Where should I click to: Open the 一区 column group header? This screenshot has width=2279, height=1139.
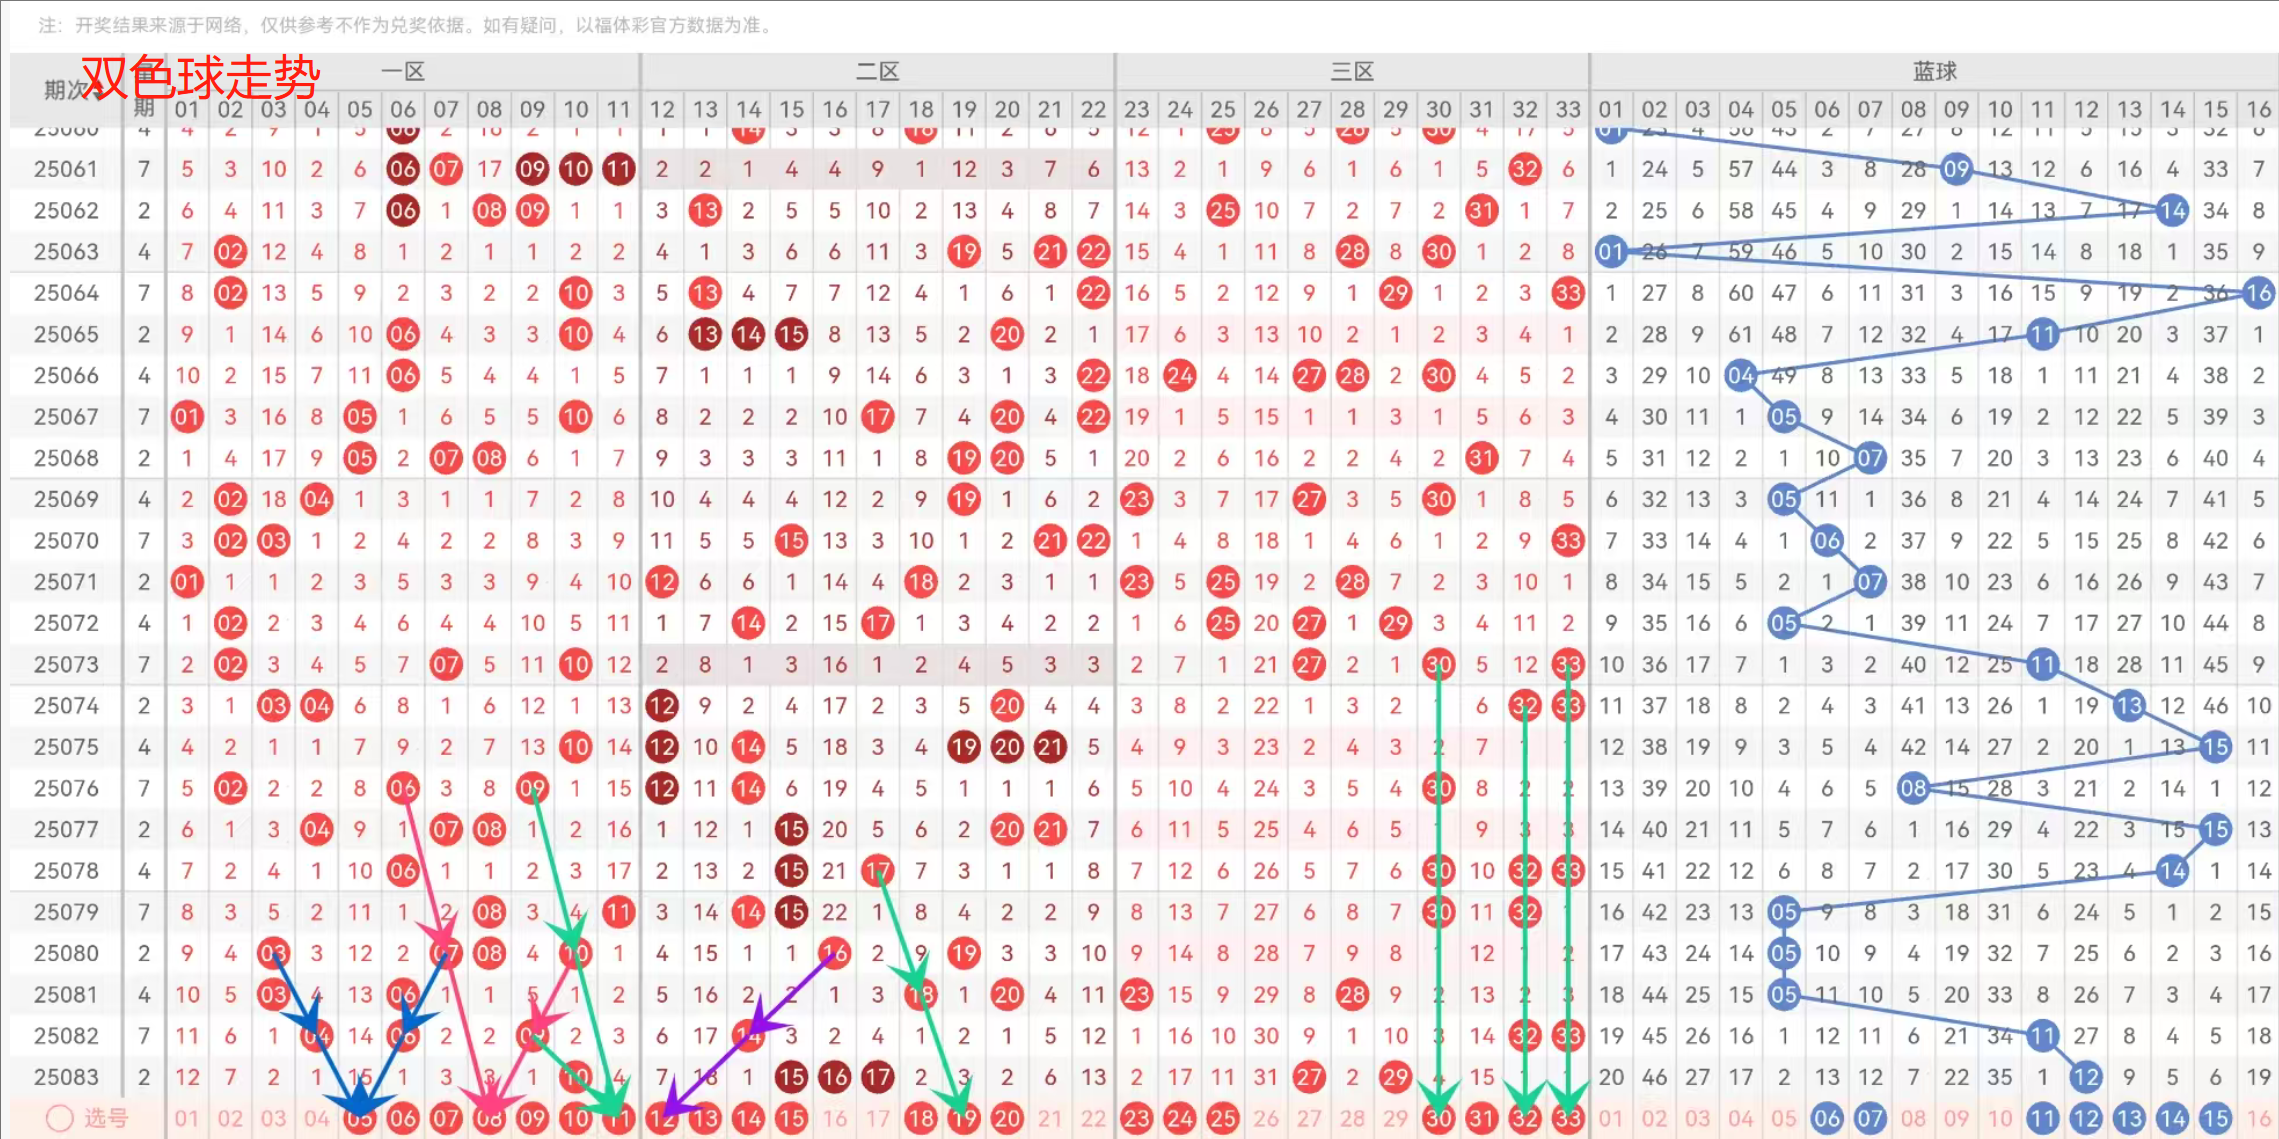[x=403, y=71]
